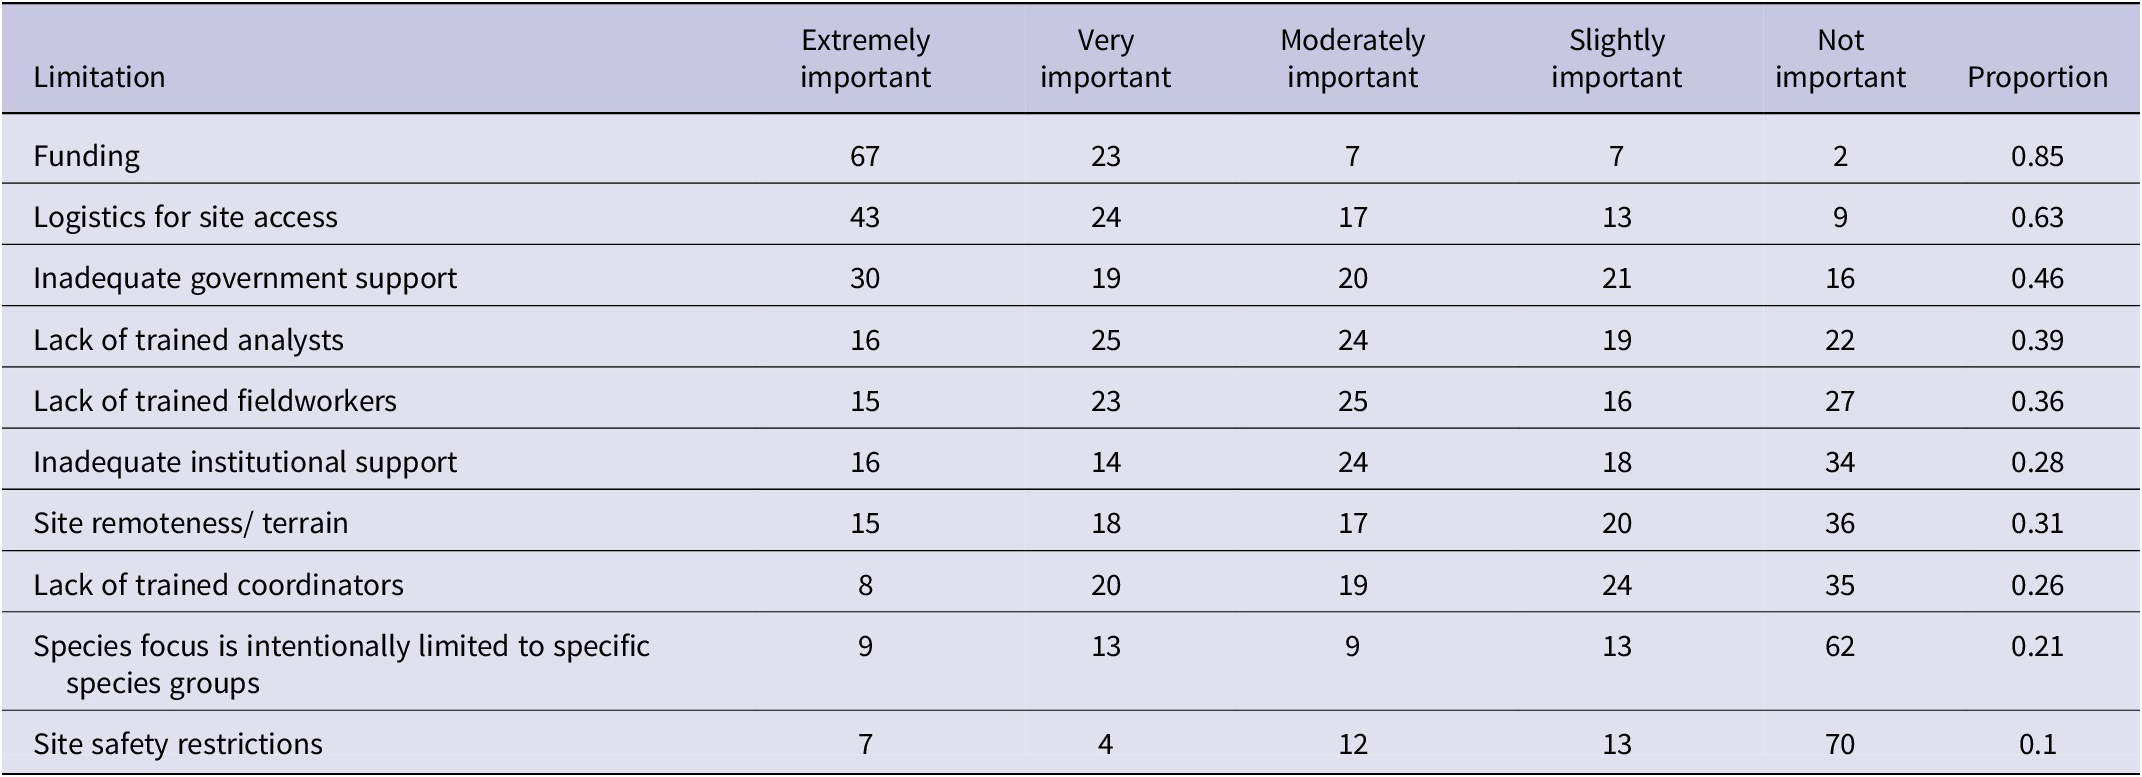Screen dimensions: 2142x777
Task: Click the 67 value in Funding row
Action: [x=865, y=156]
